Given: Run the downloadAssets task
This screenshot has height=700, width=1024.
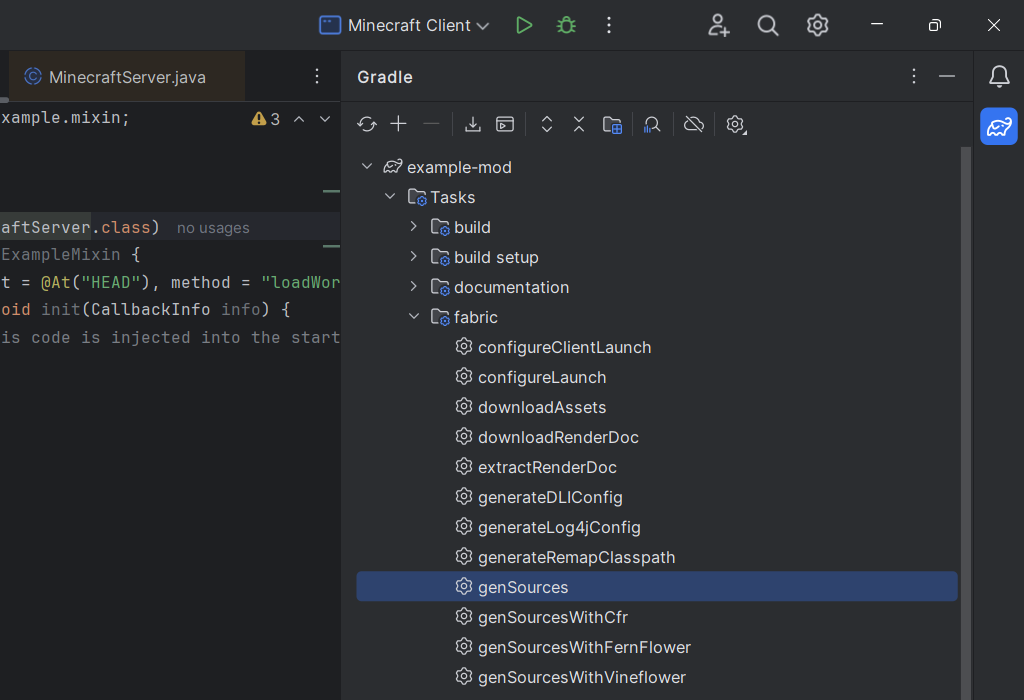Looking at the screenshot, I should point(542,407).
